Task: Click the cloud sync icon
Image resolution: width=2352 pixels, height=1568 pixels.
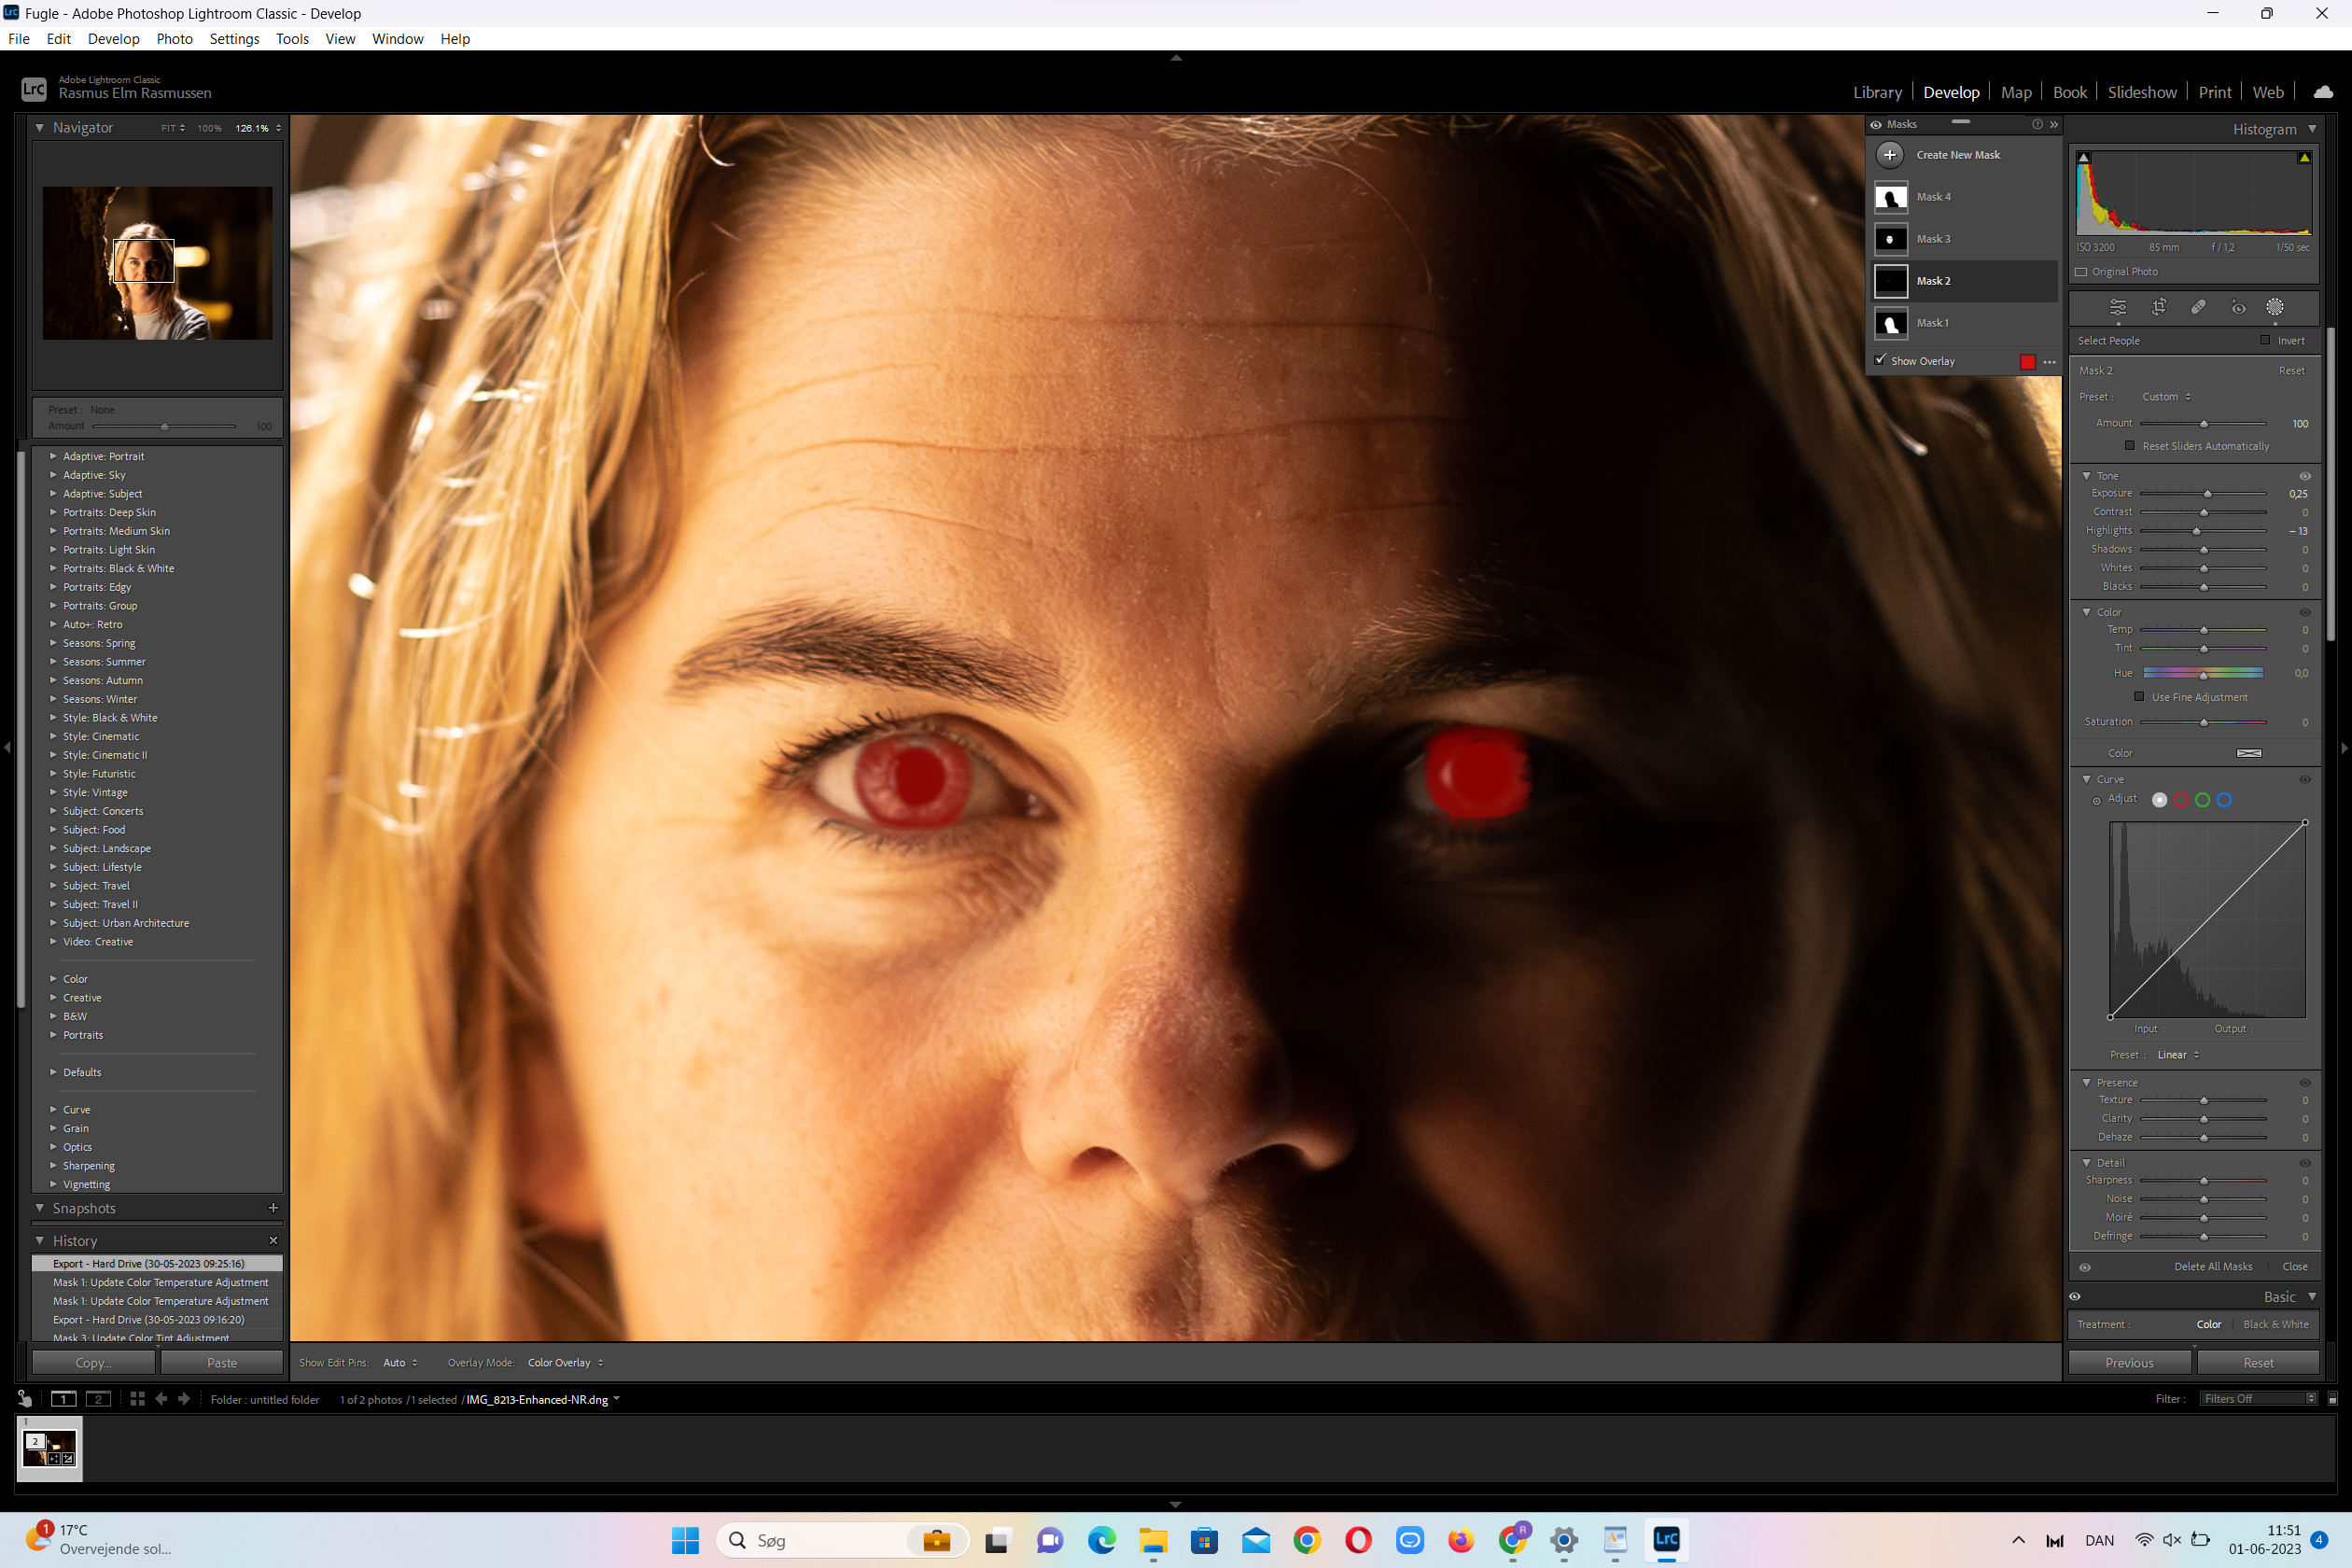Action: point(2323,92)
